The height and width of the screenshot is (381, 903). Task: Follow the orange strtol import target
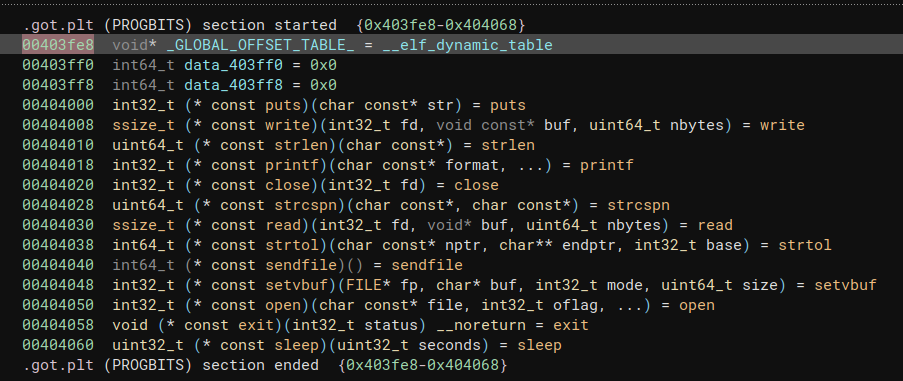pos(805,245)
